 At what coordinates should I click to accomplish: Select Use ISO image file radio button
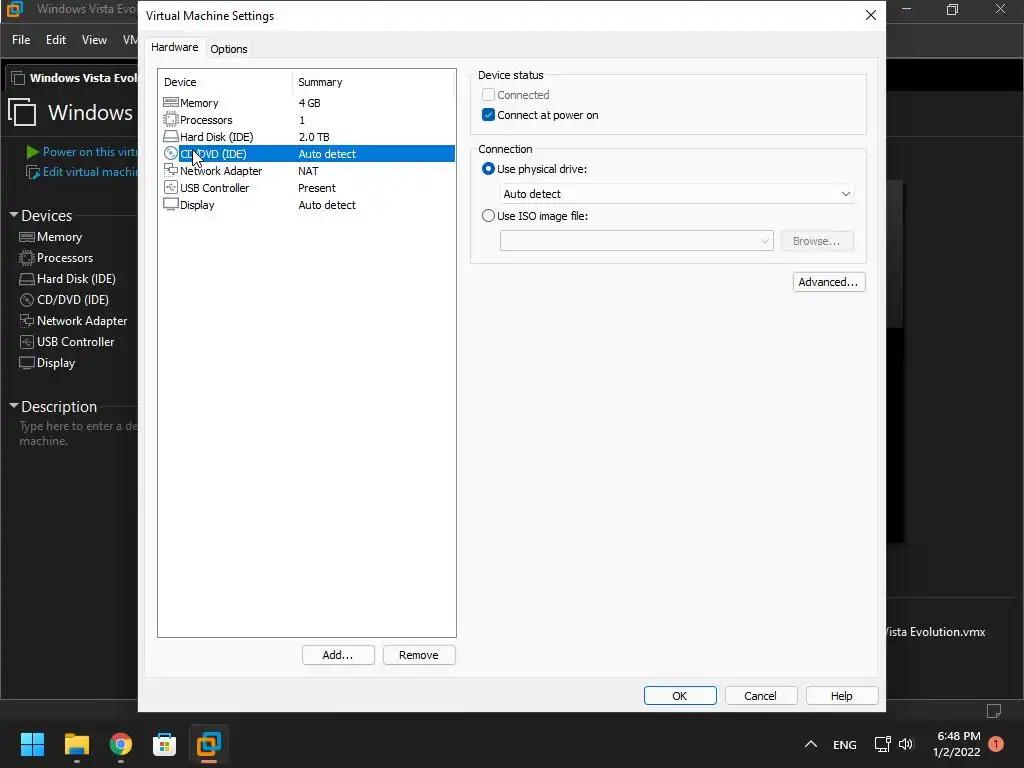pyautogui.click(x=488, y=216)
